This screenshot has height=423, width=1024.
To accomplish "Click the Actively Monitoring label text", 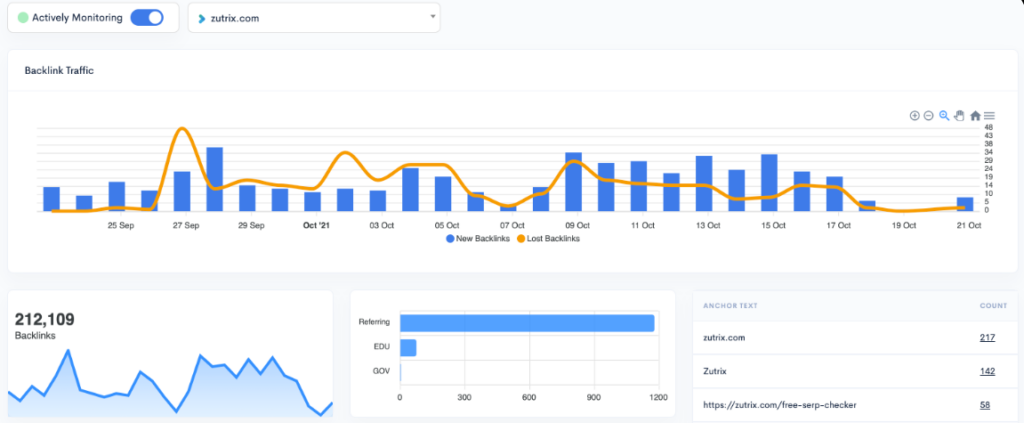I will click(x=77, y=18).
